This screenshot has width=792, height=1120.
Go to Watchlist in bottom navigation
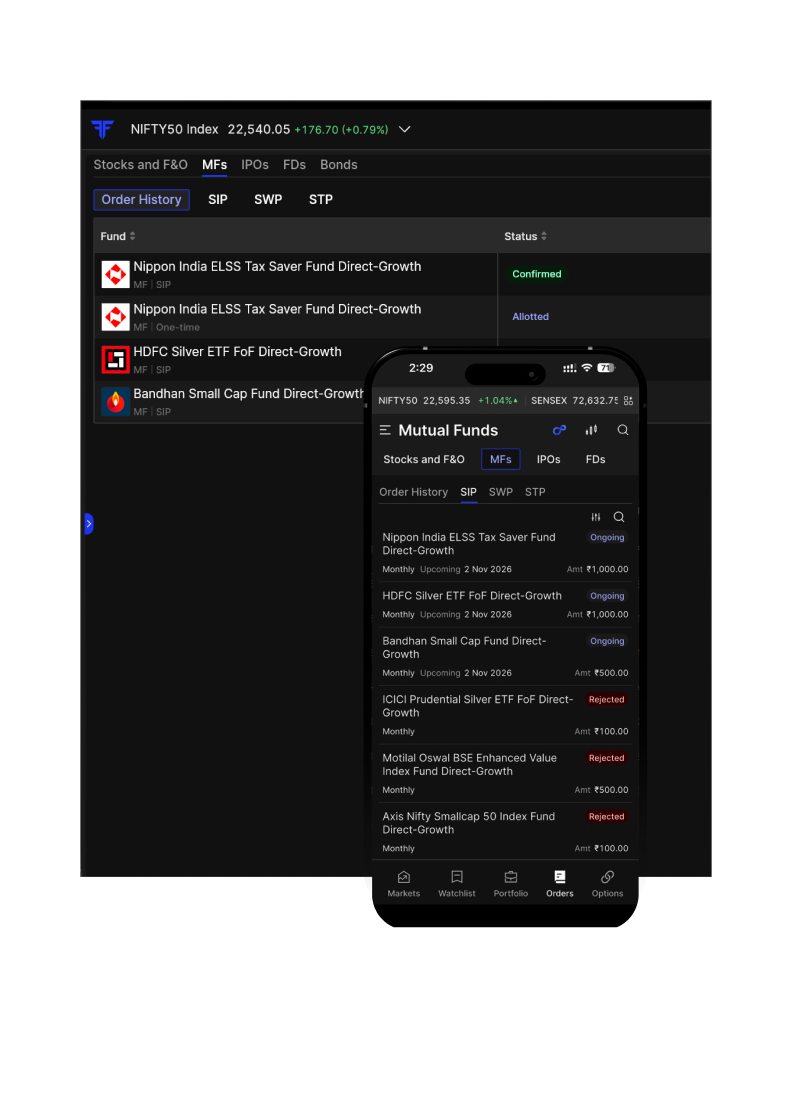coord(457,884)
